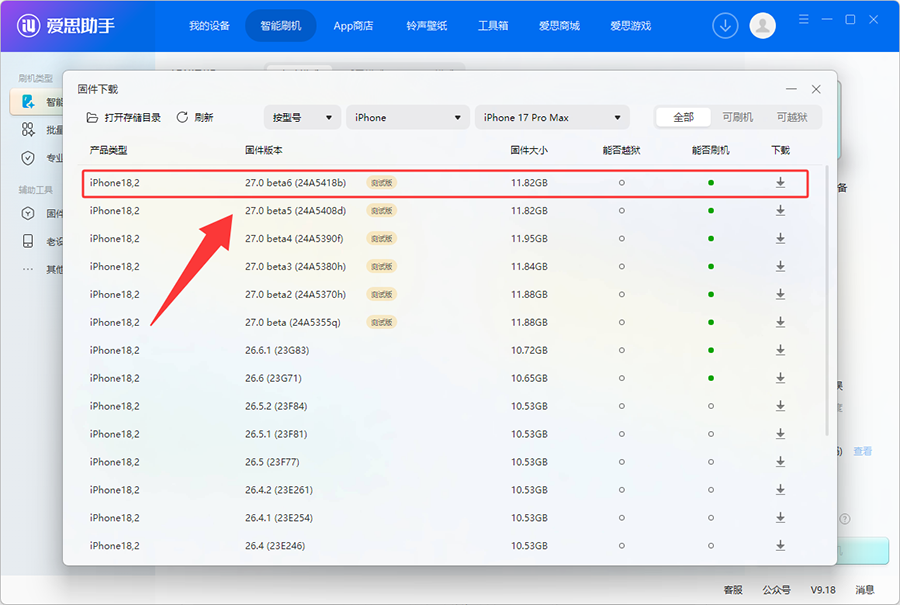Open the iPhone 17 Pro Max model dropdown
The height and width of the screenshot is (605, 900).
coord(552,118)
